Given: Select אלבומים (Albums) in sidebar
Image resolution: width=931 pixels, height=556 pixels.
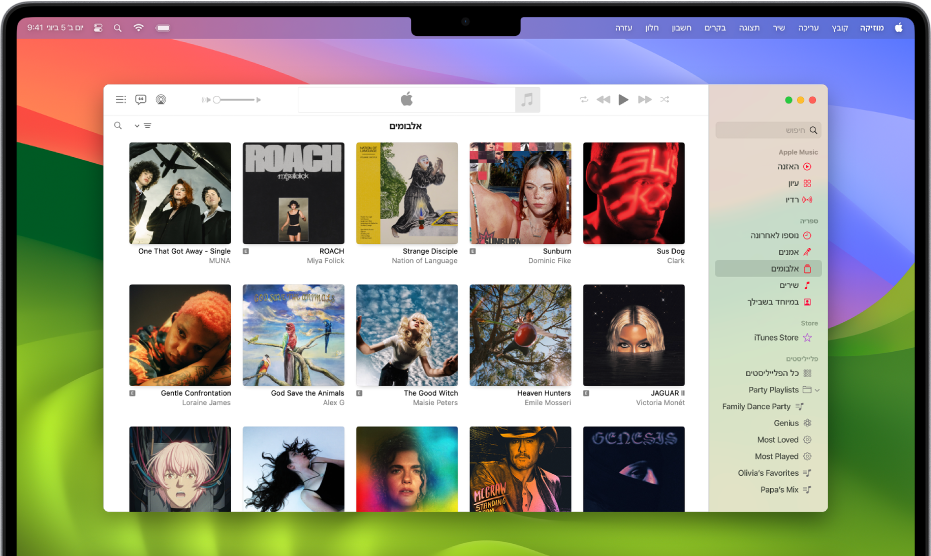Looking at the screenshot, I should (x=768, y=268).
